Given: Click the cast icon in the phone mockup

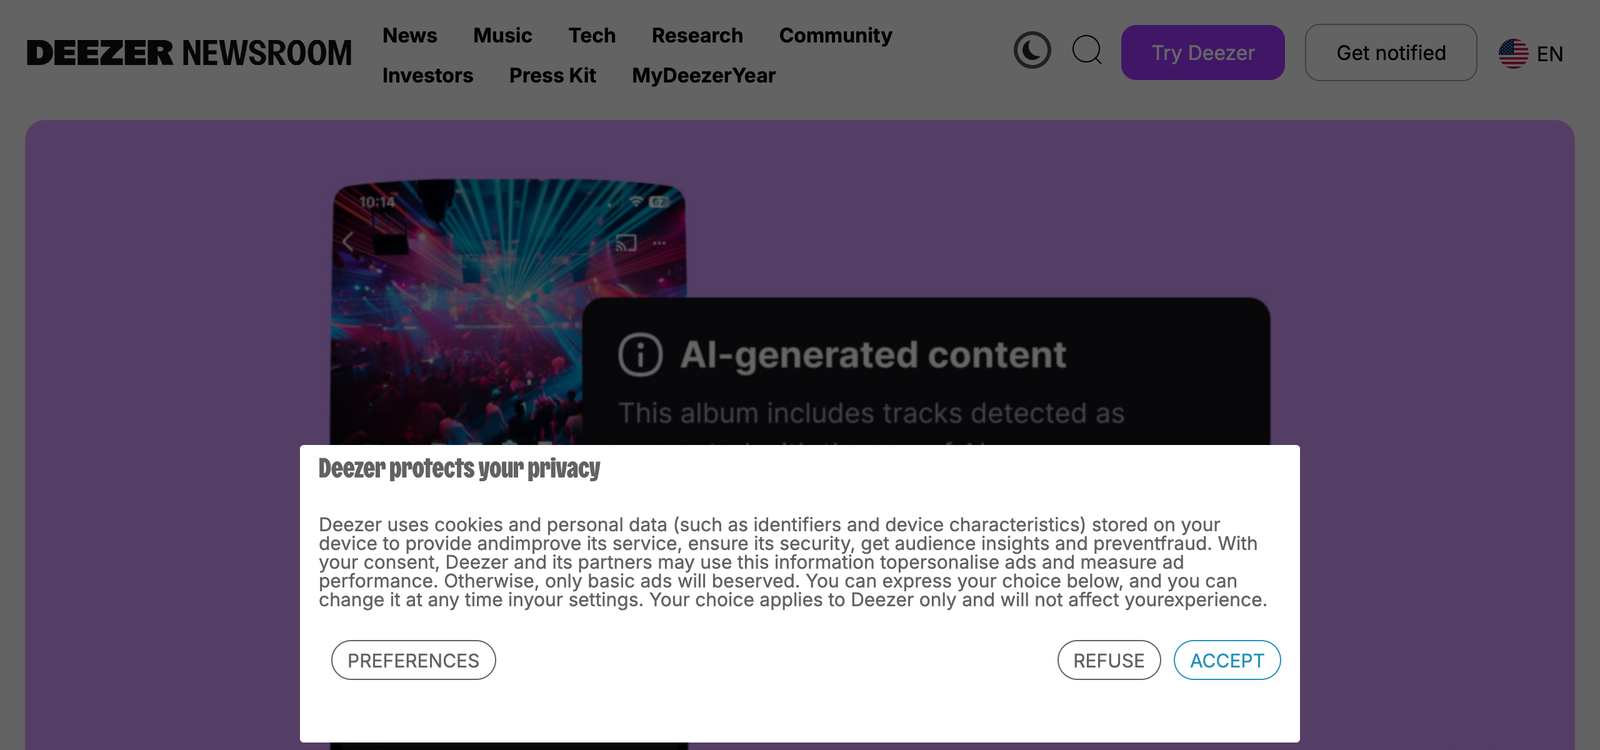Looking at the screenshot, I should point(626,243).
